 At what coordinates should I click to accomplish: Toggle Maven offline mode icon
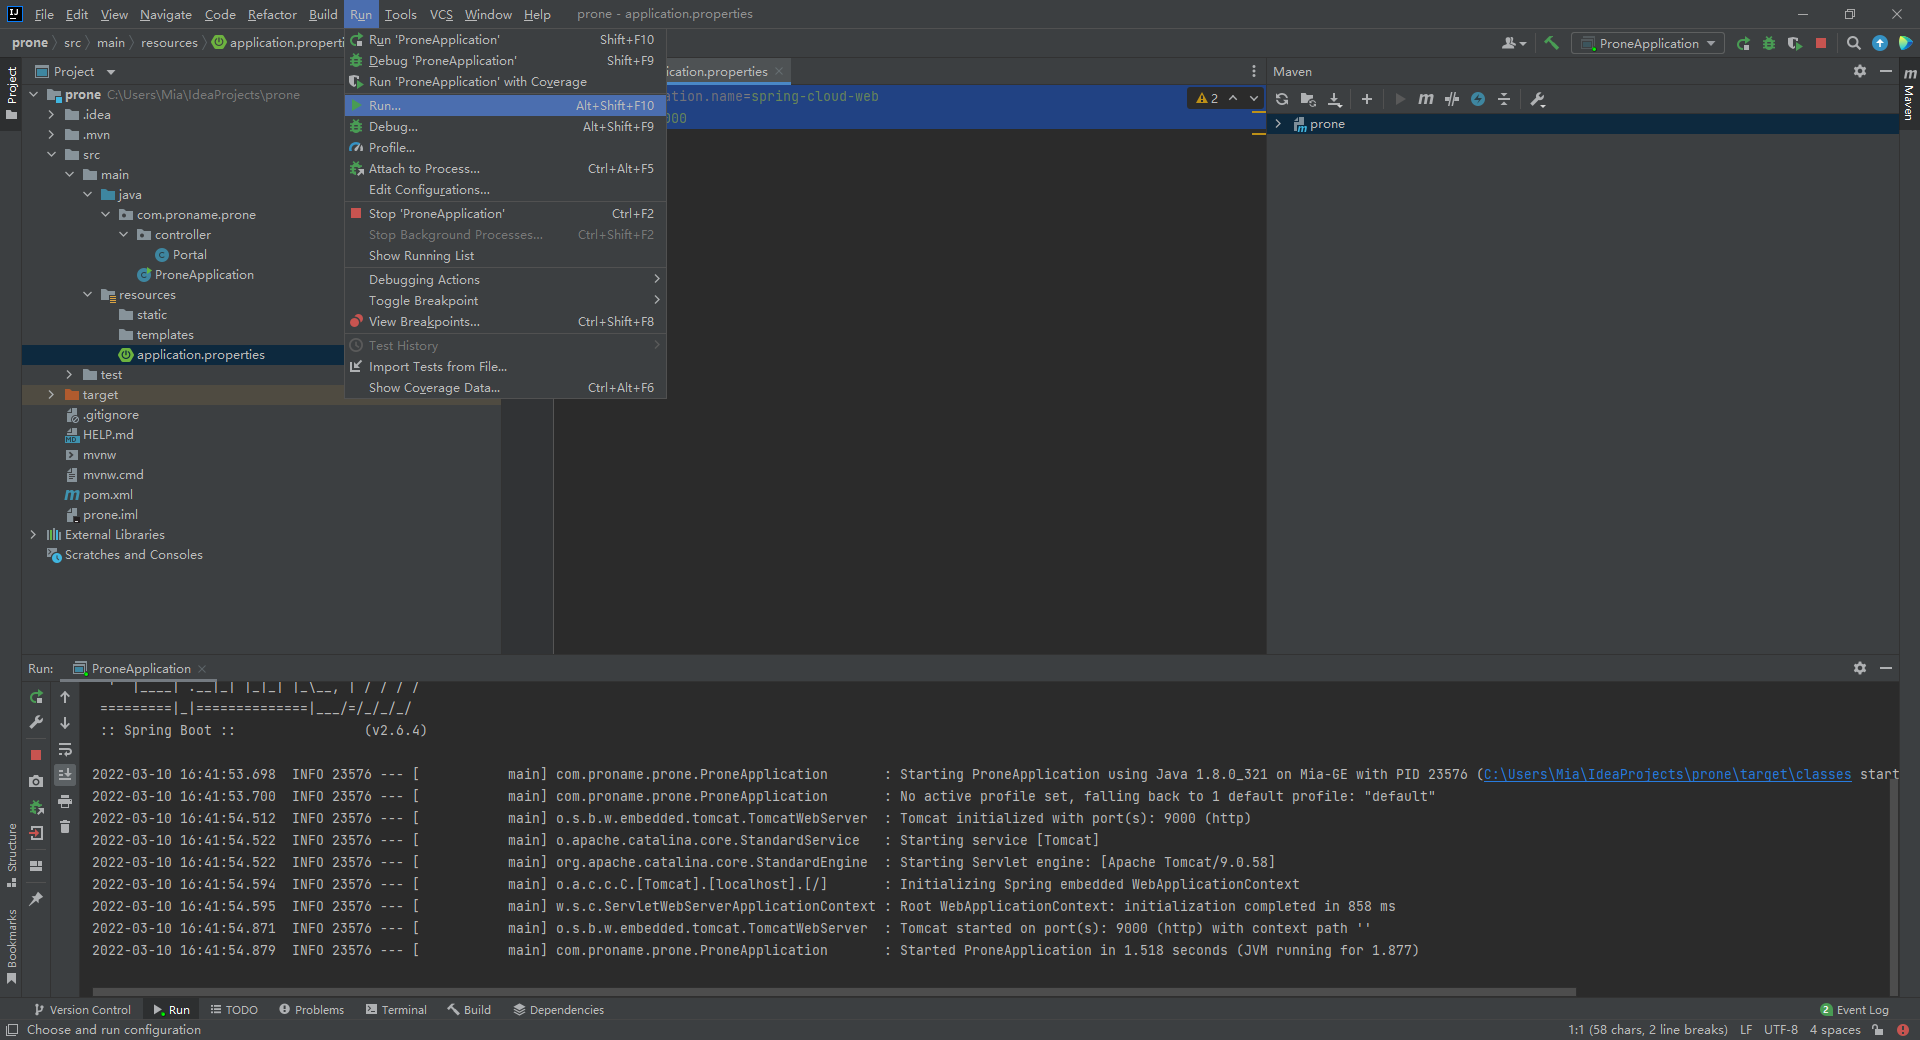pos(1452,99)
